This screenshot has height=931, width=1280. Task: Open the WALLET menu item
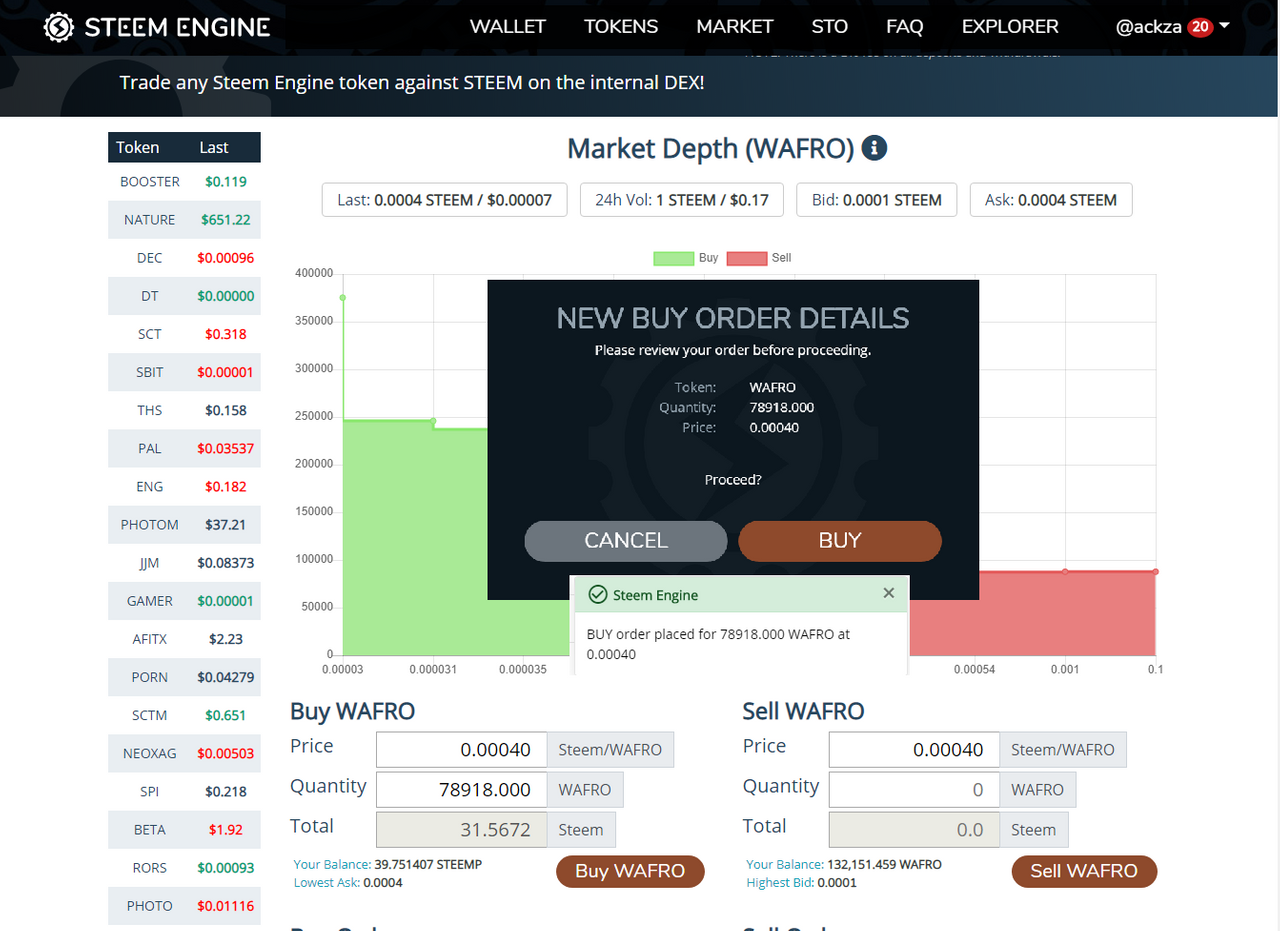tap(508, 27)
